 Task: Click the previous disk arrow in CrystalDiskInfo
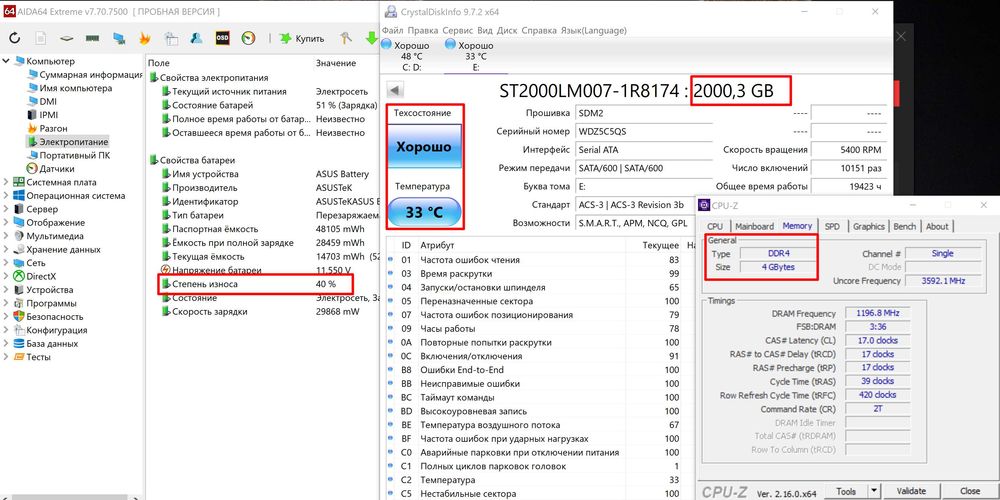click(x=395, y=90)
